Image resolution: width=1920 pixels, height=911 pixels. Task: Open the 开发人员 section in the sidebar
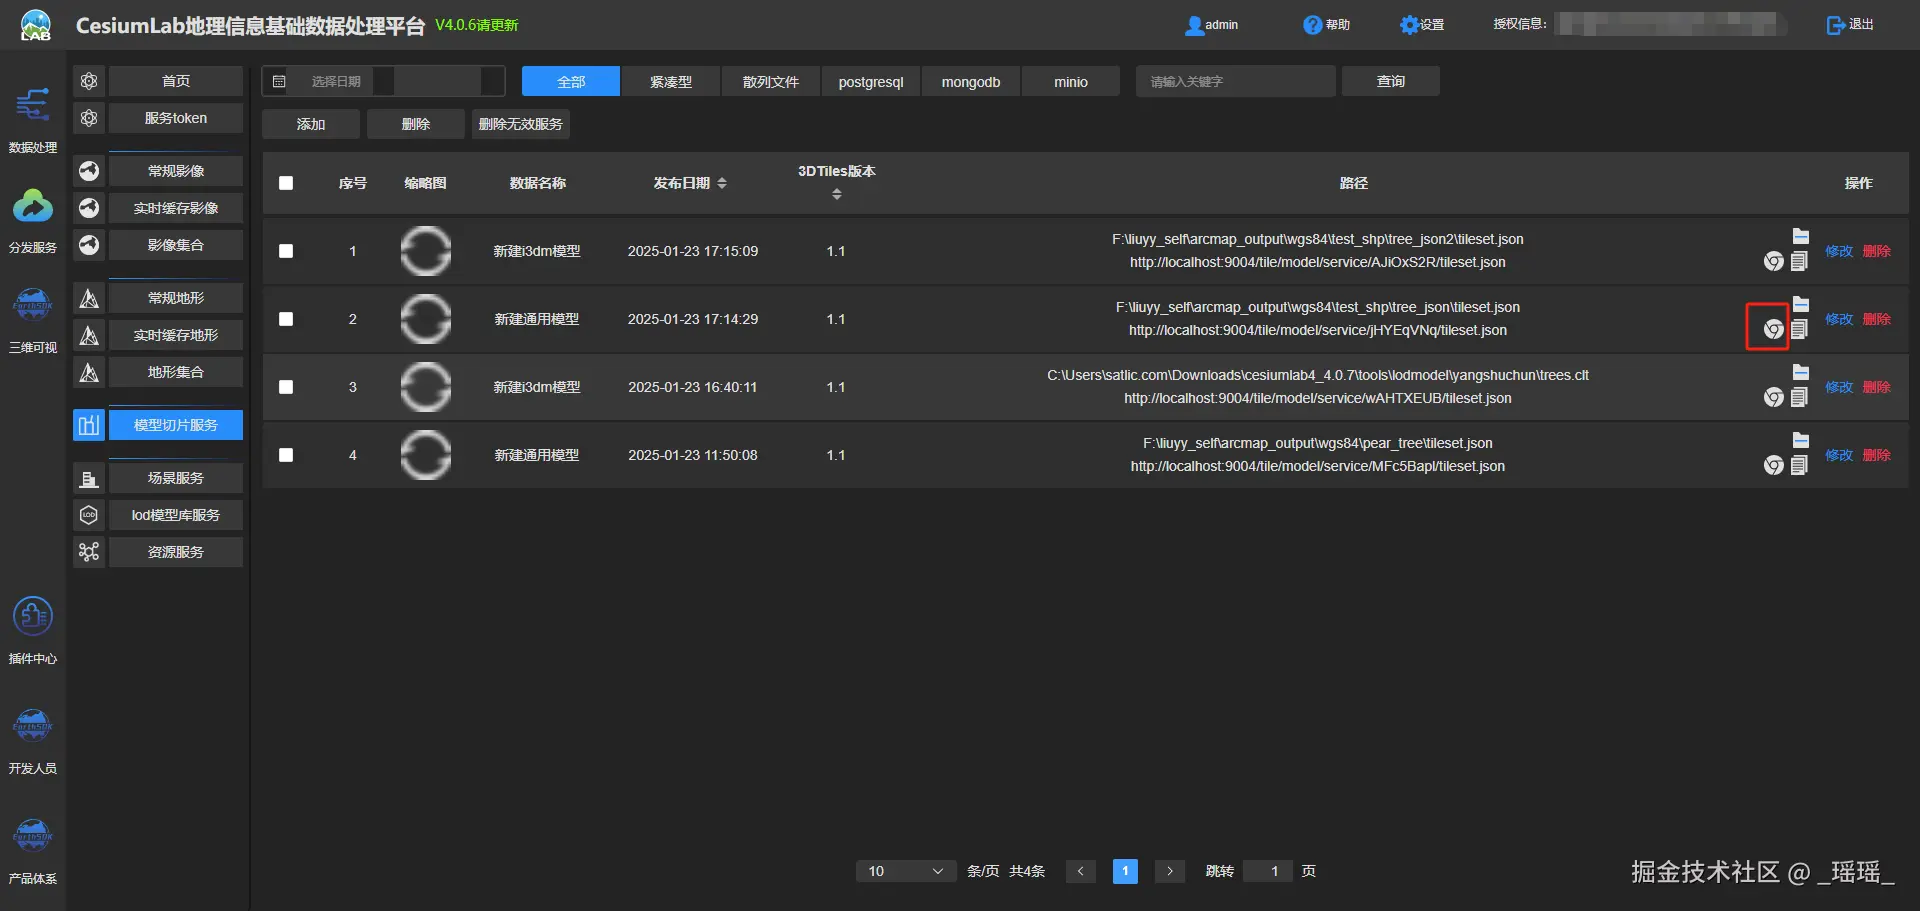[33, 741]
